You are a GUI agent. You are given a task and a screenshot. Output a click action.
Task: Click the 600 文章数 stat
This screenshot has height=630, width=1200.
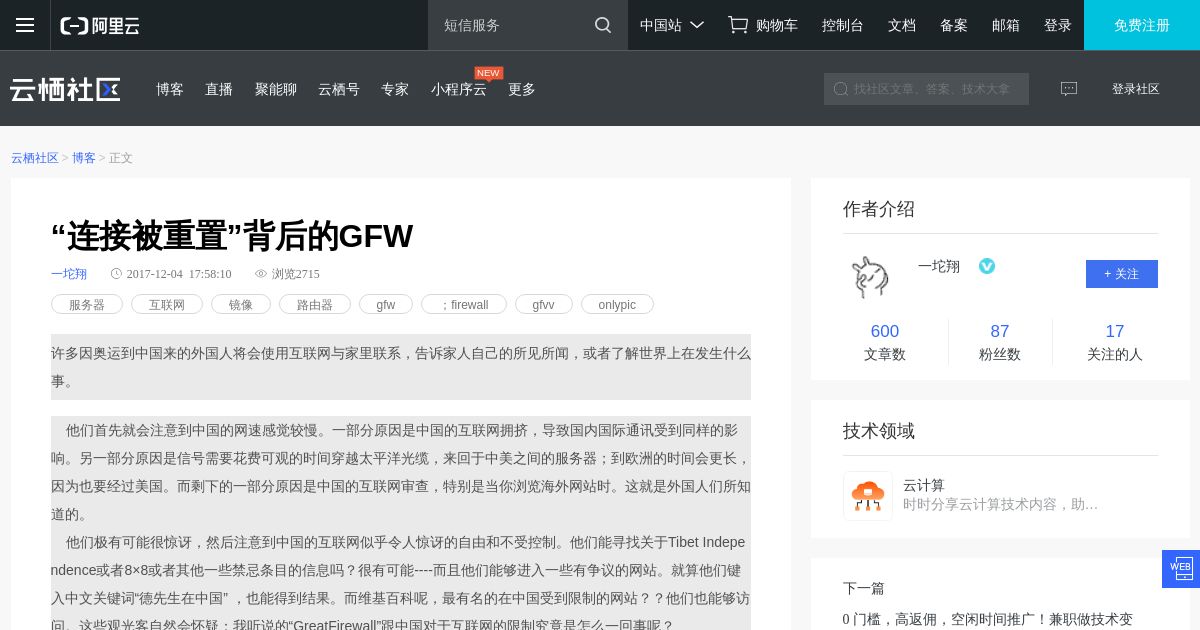(885, 342)
